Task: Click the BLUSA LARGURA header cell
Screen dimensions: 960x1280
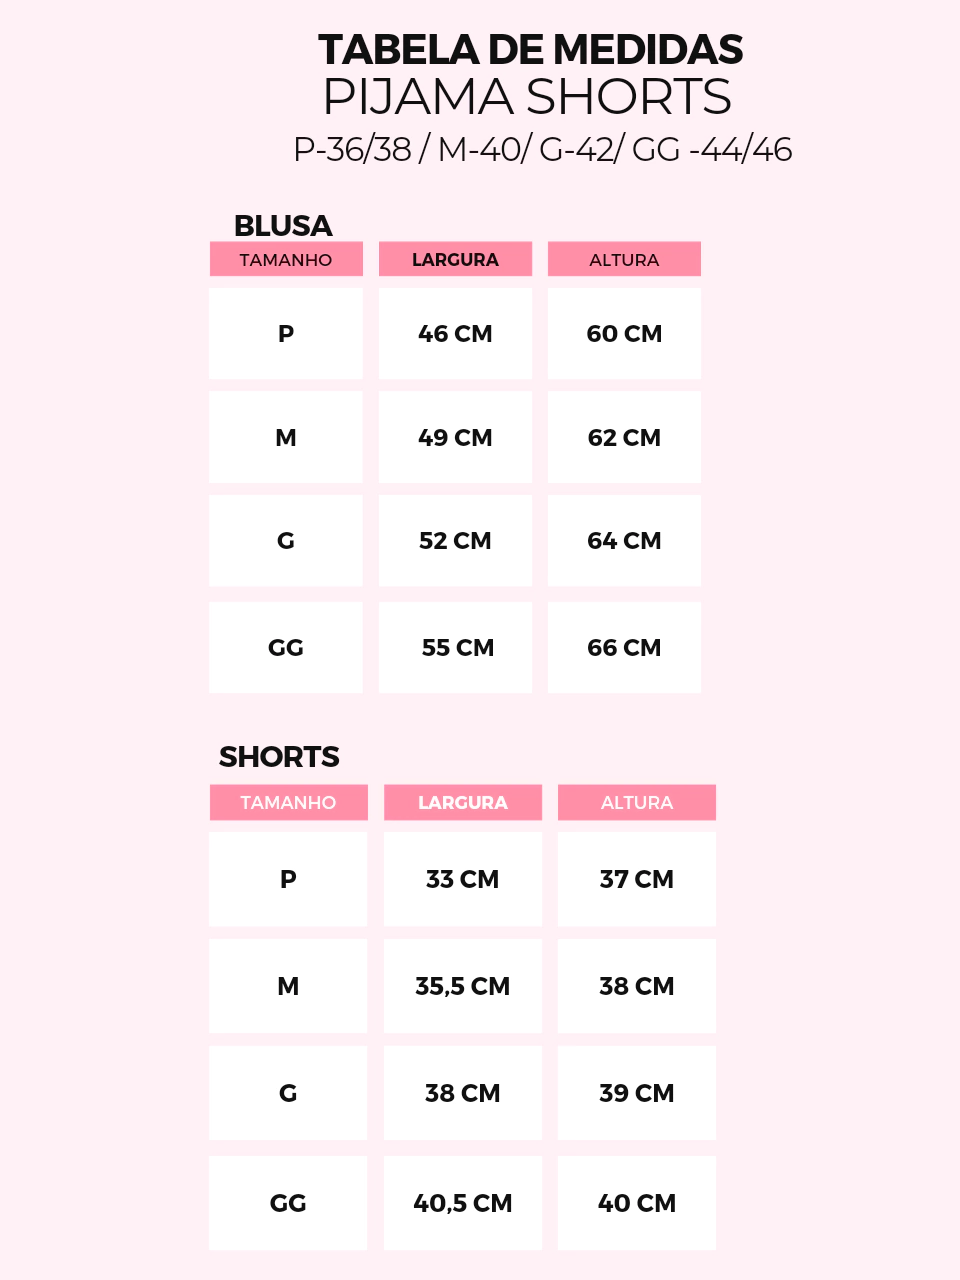Action: pyautogui.click(x=455, y=259)
